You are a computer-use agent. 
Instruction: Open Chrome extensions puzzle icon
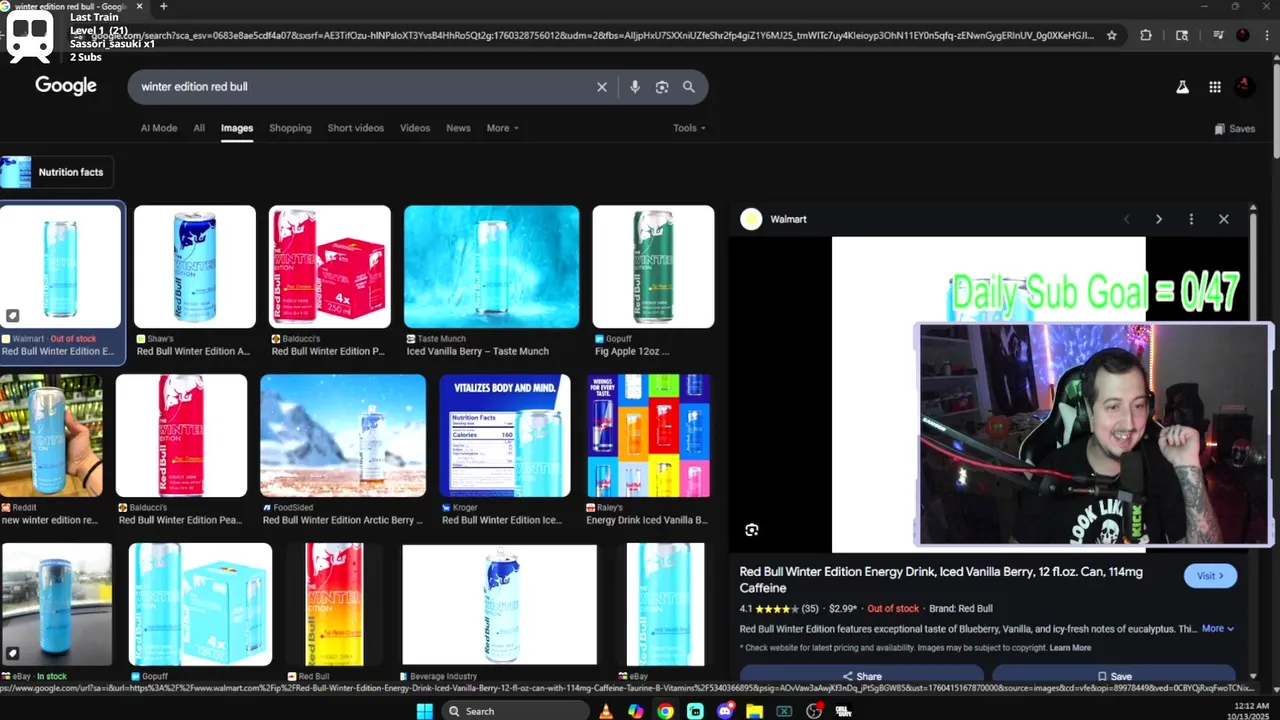[x=1146, y=35]
